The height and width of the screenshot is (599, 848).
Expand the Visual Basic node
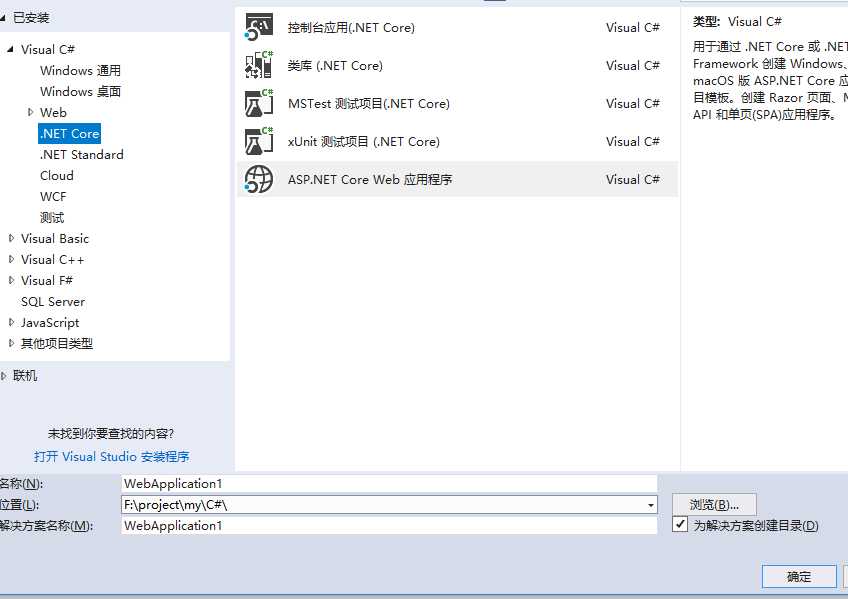(x=11, y=238)
